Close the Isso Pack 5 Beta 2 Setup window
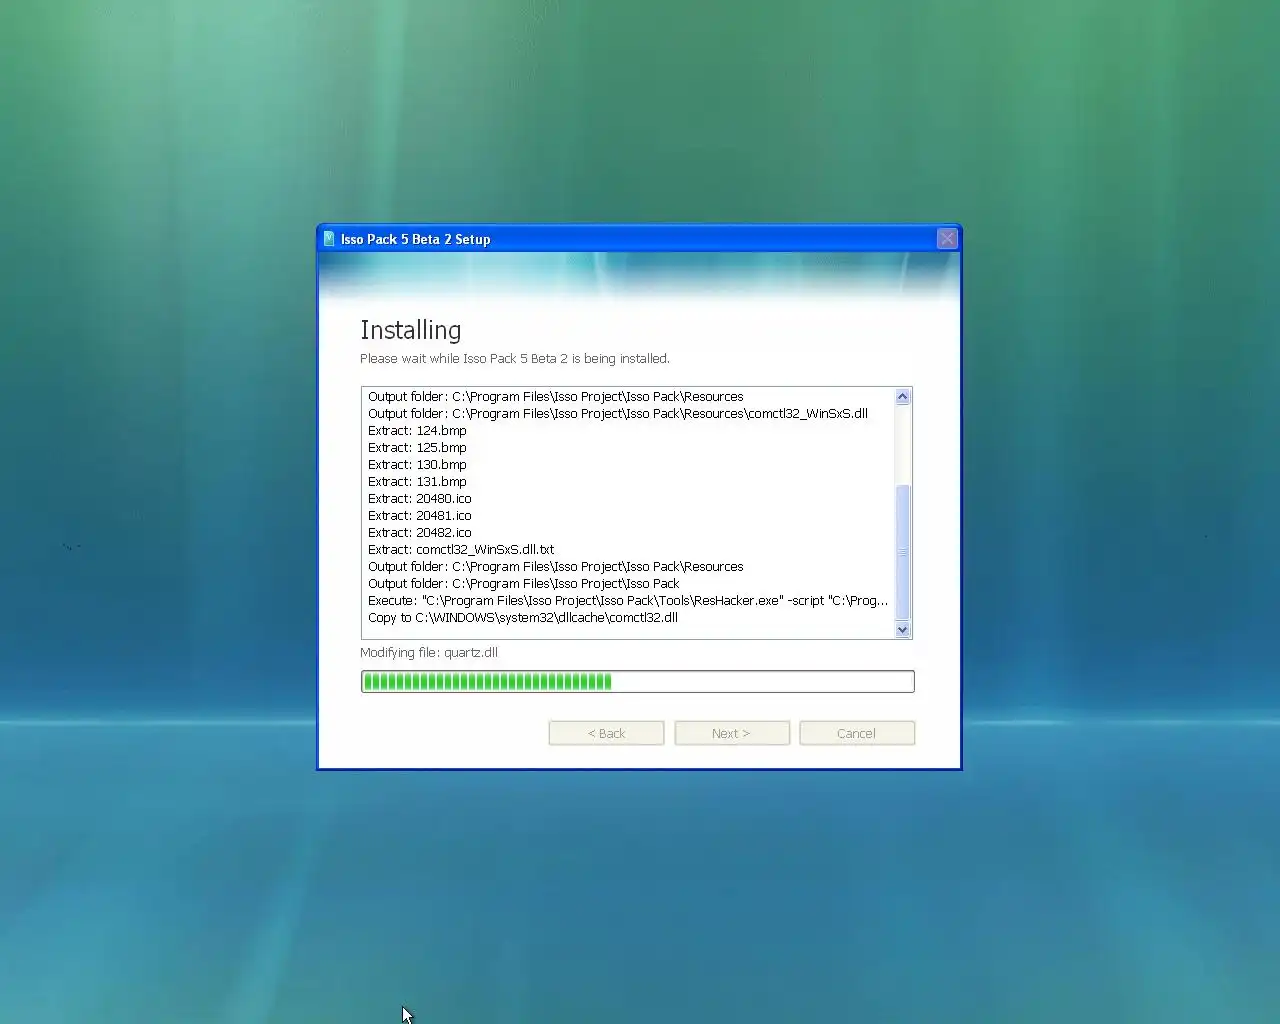Image resolution: width=1280 pixels, height=1024 pixels. point(947,238)
